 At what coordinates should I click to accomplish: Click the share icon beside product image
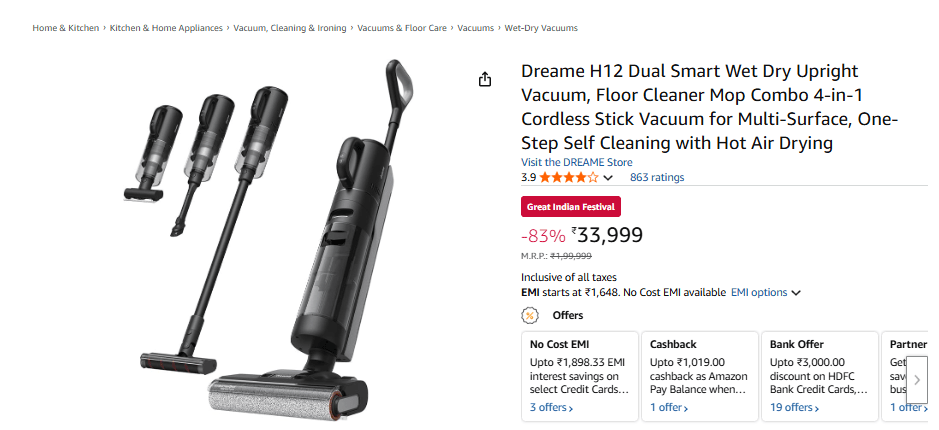(x=485, y=80)
